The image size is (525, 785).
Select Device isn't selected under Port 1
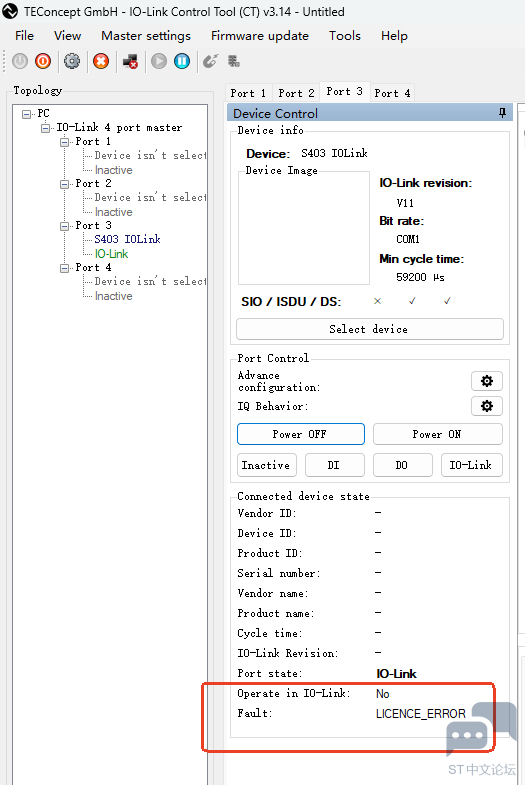click(150, 156)
